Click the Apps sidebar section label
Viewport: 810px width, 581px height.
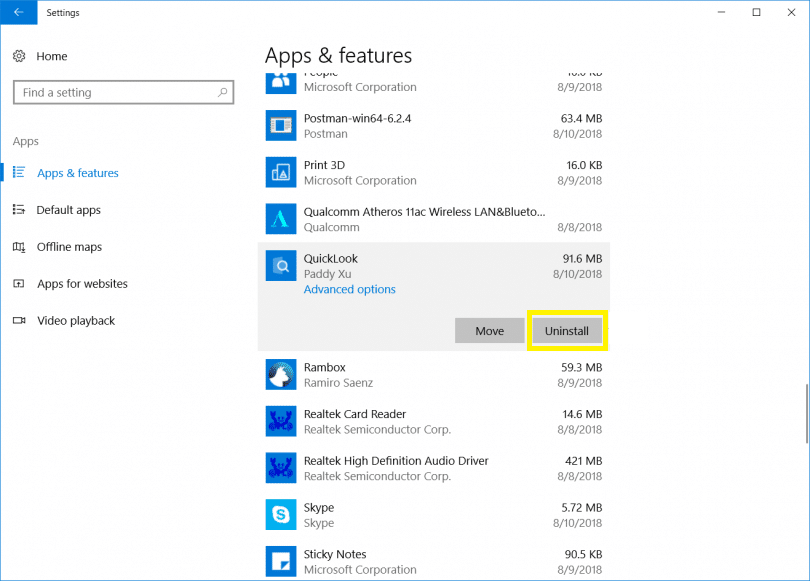(26, 142)
